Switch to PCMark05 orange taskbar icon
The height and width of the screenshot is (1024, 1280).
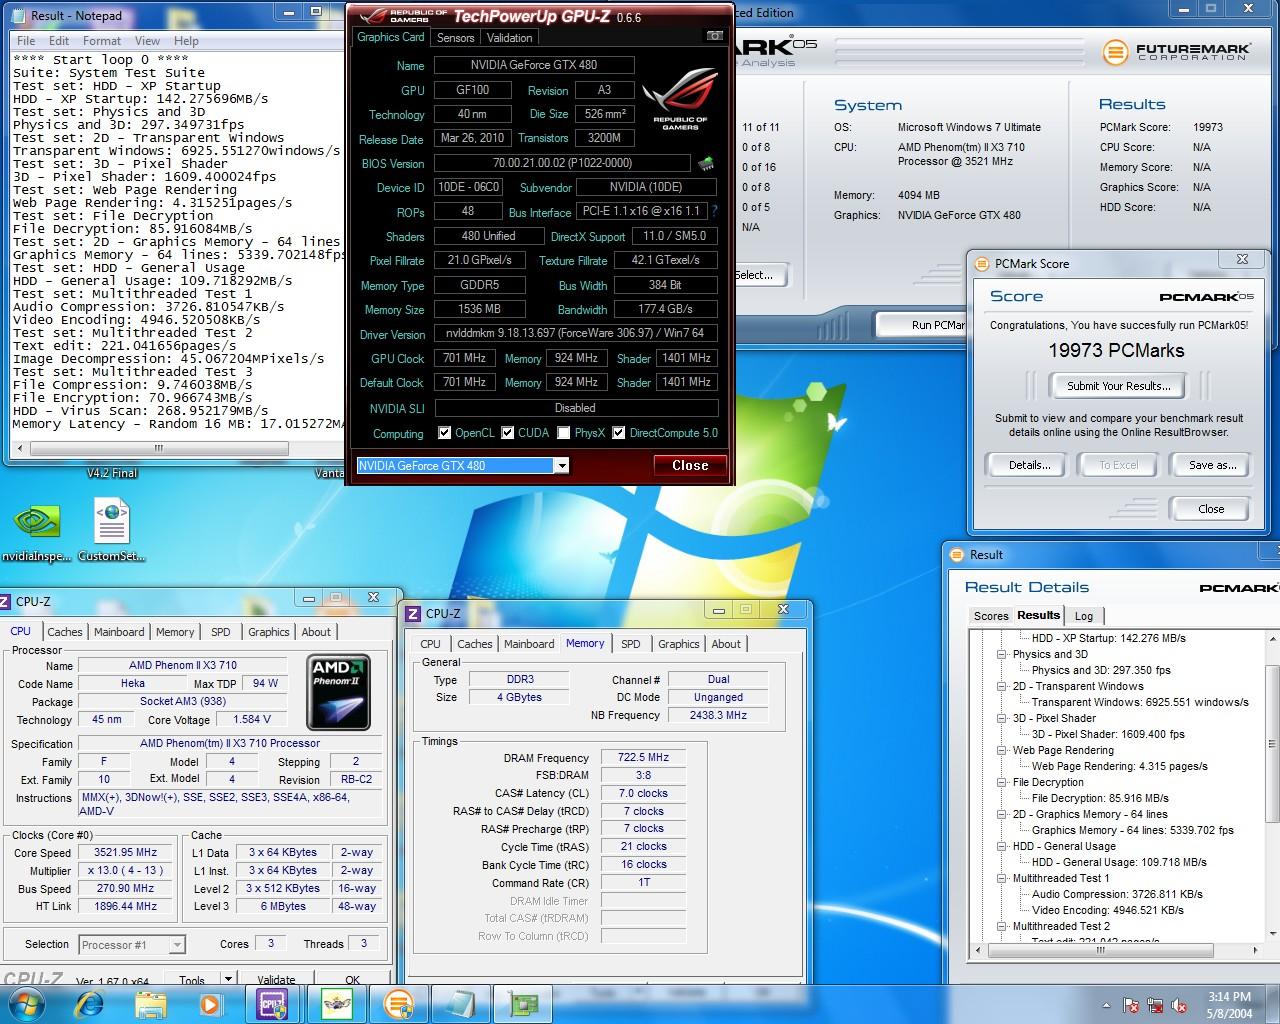(x=399, y=1003)
